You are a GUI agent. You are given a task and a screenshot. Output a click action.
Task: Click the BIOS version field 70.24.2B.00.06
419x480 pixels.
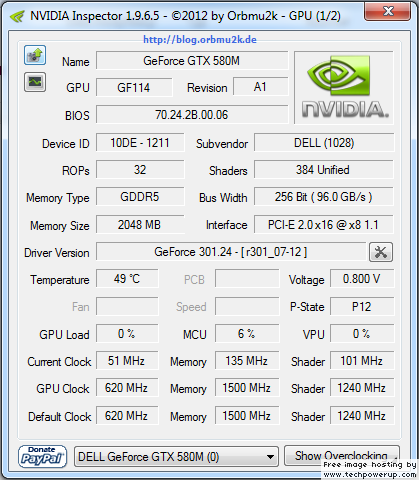(192, 115)
